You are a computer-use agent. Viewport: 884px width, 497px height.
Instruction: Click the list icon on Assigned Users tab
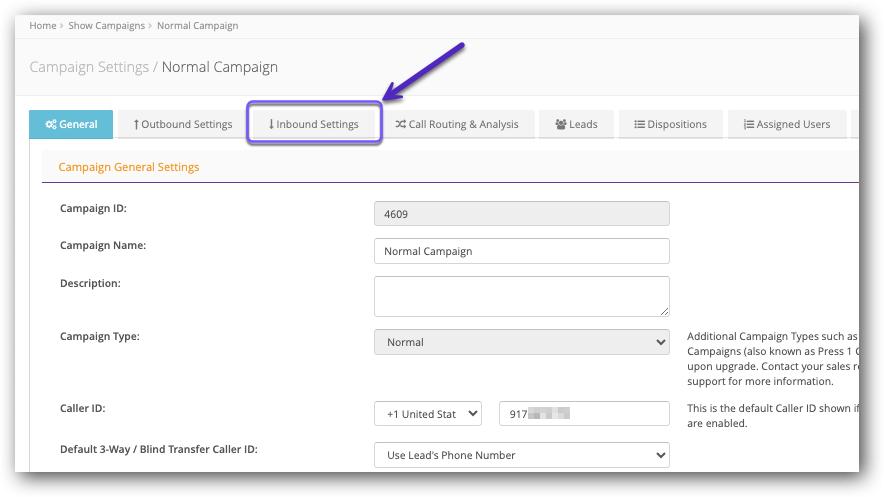[x=749, y=124]
